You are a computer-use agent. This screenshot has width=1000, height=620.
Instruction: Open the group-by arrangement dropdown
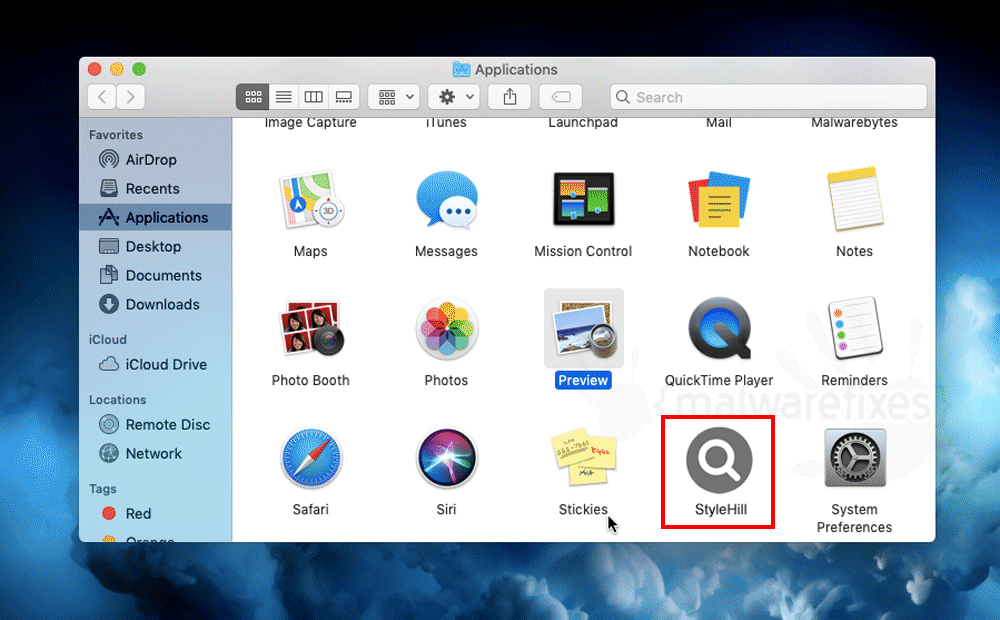point(393,97)
